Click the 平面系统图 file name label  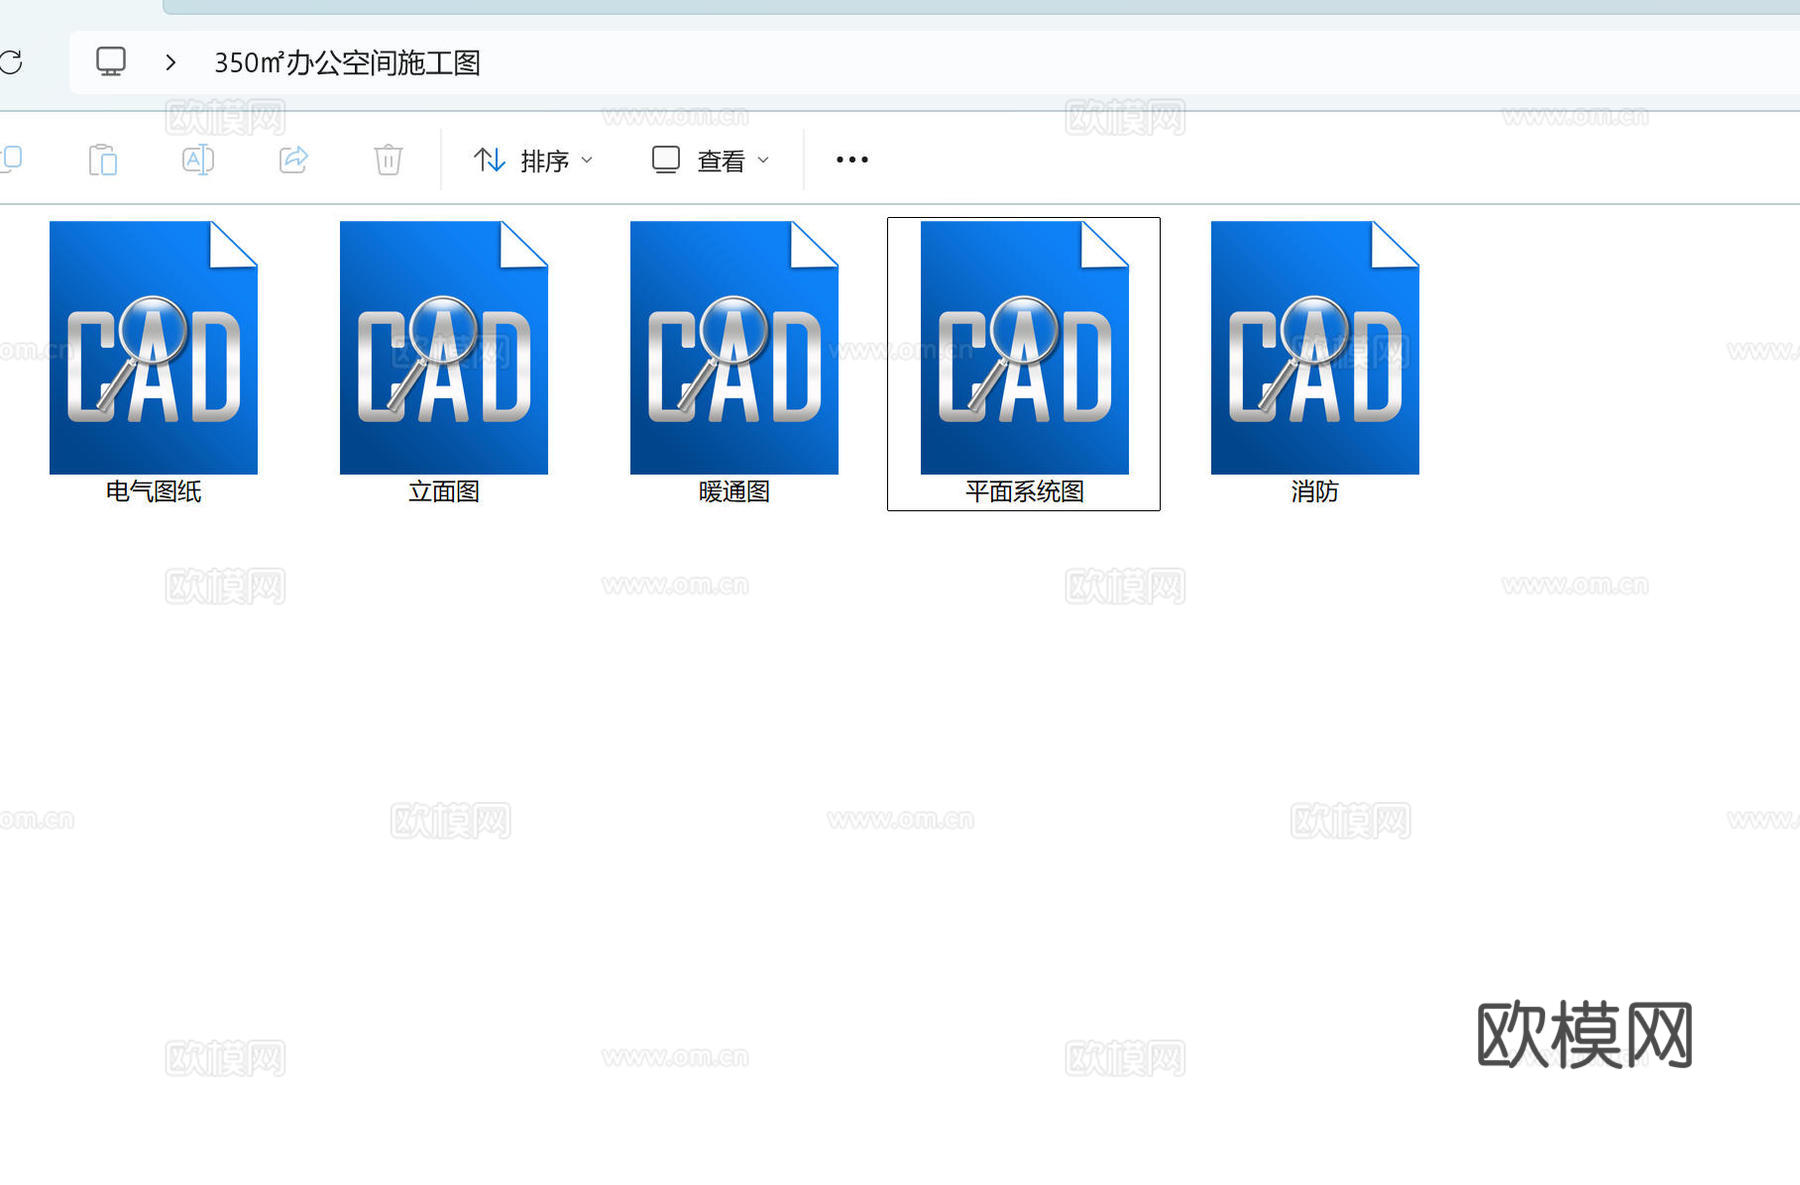pyautogui.click(x=1025, y=491)
